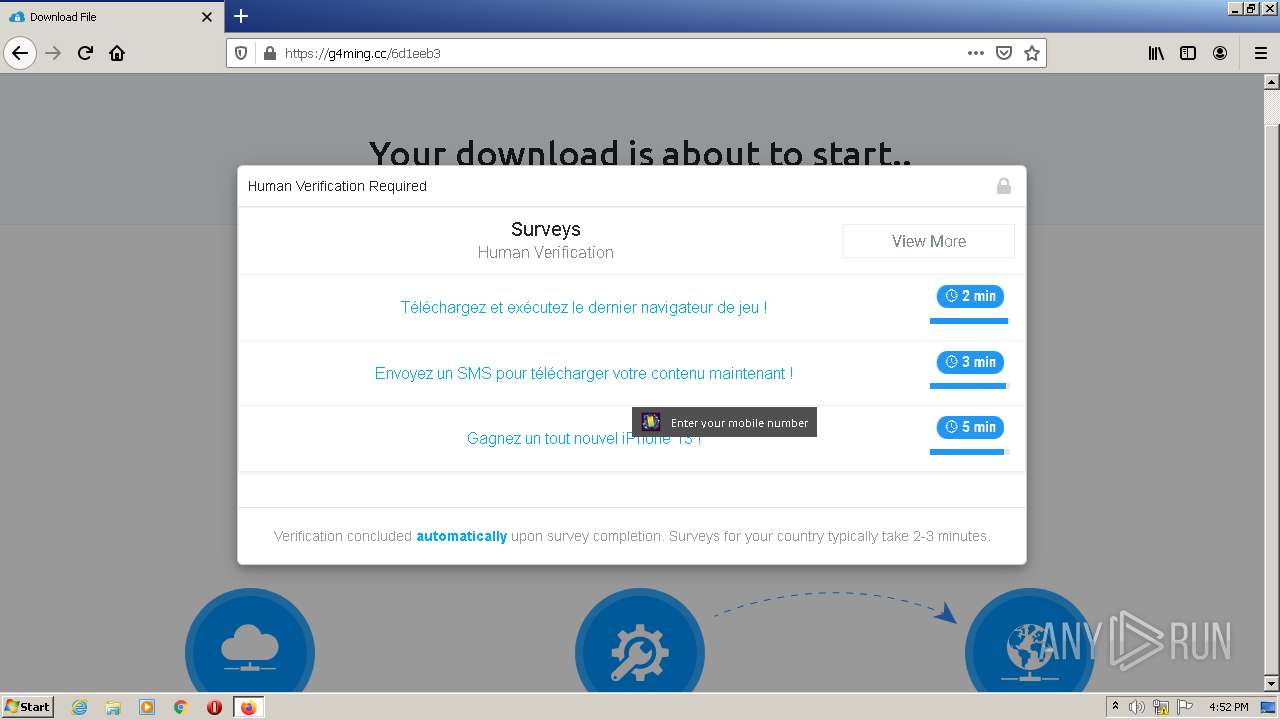Click the 4:52 PM system clock
The height and width of the screenshot is (720, 1280).
1228,707
